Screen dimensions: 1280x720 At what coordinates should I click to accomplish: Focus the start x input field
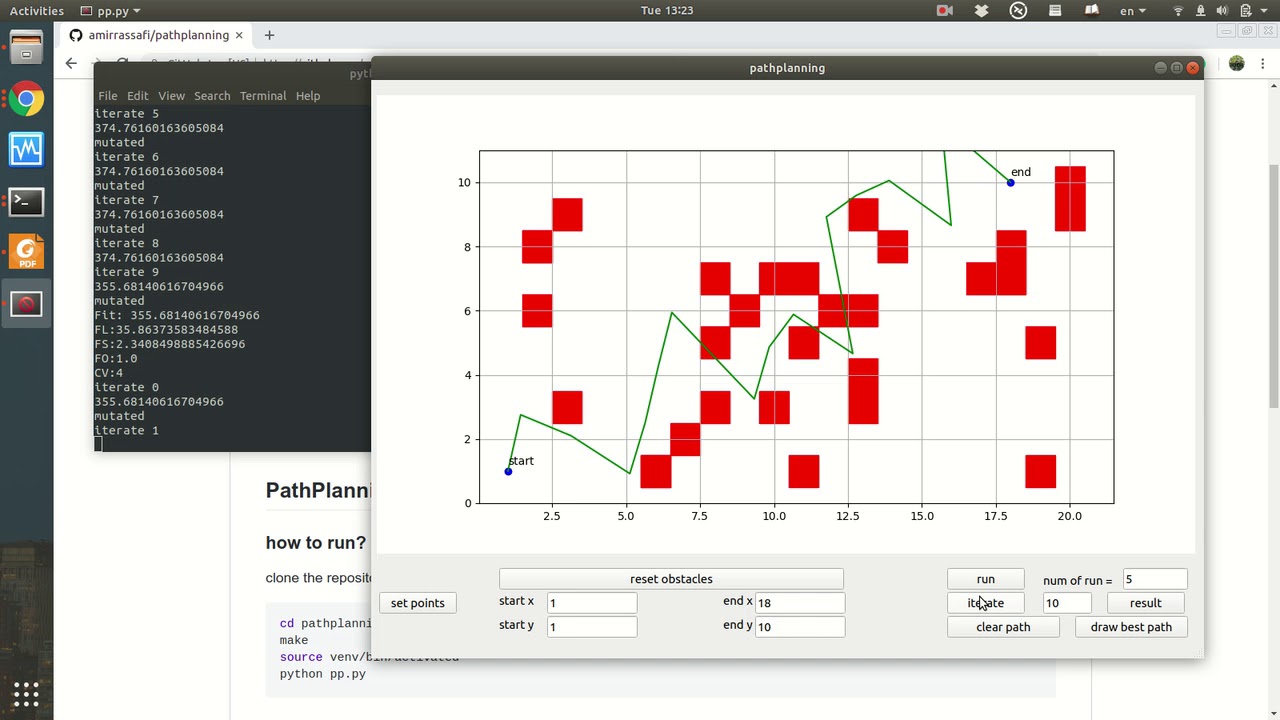tap(592, 603)
